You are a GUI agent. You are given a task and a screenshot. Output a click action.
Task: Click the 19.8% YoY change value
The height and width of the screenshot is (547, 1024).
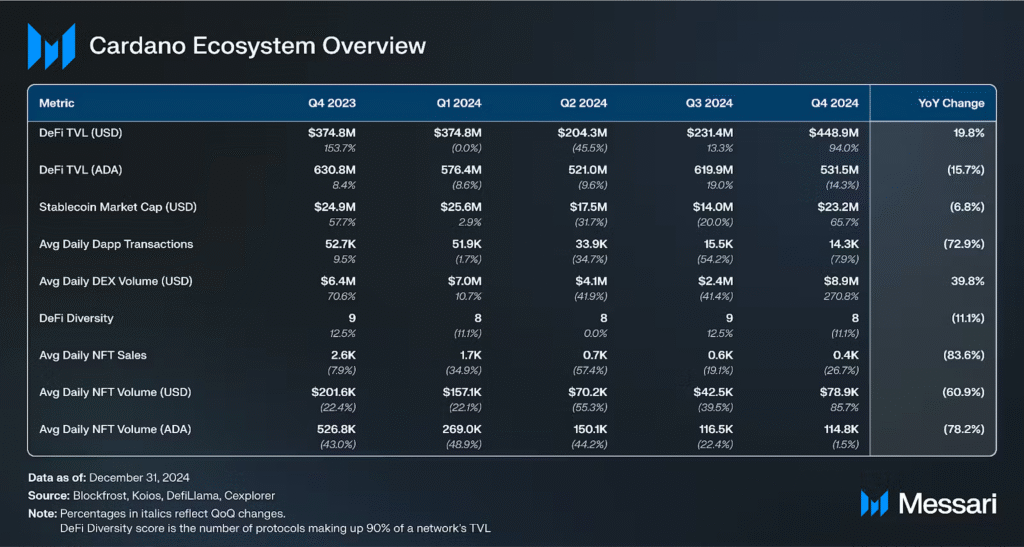(971, 133)
